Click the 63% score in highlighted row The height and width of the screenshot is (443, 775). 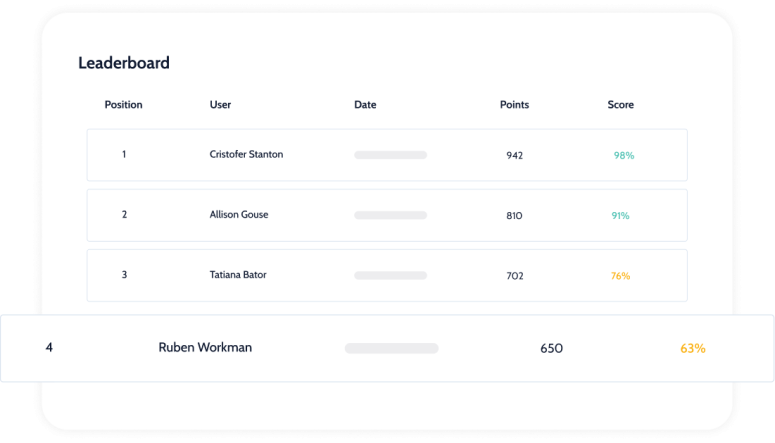tap(692, 349)
